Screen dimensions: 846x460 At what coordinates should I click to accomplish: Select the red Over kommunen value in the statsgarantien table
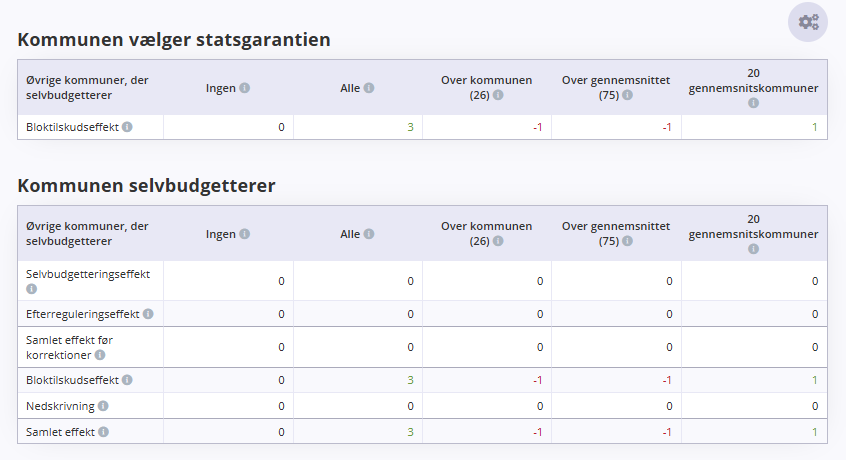(x=537, y=127)
